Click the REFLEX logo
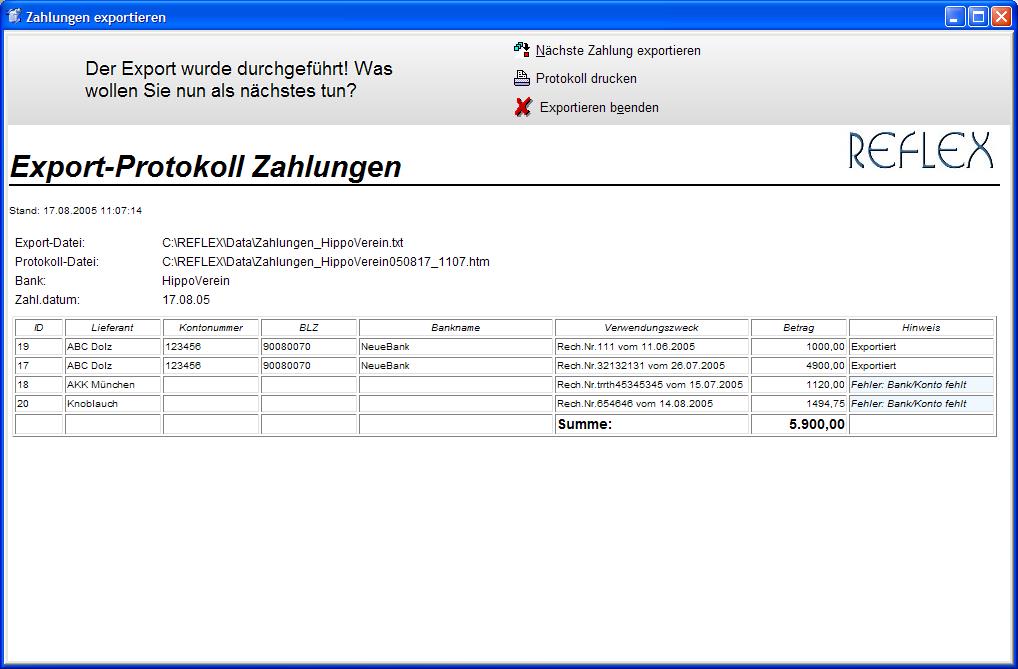This screenshot has height=669, width=1018. click(921, 151)
